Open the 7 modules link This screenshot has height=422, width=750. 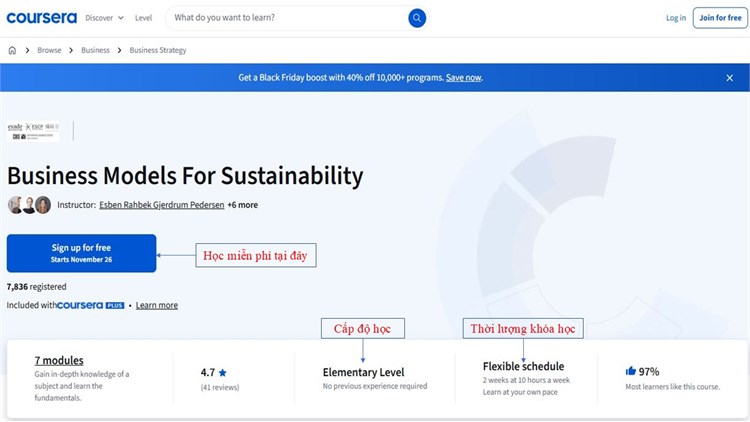[59, 360]
